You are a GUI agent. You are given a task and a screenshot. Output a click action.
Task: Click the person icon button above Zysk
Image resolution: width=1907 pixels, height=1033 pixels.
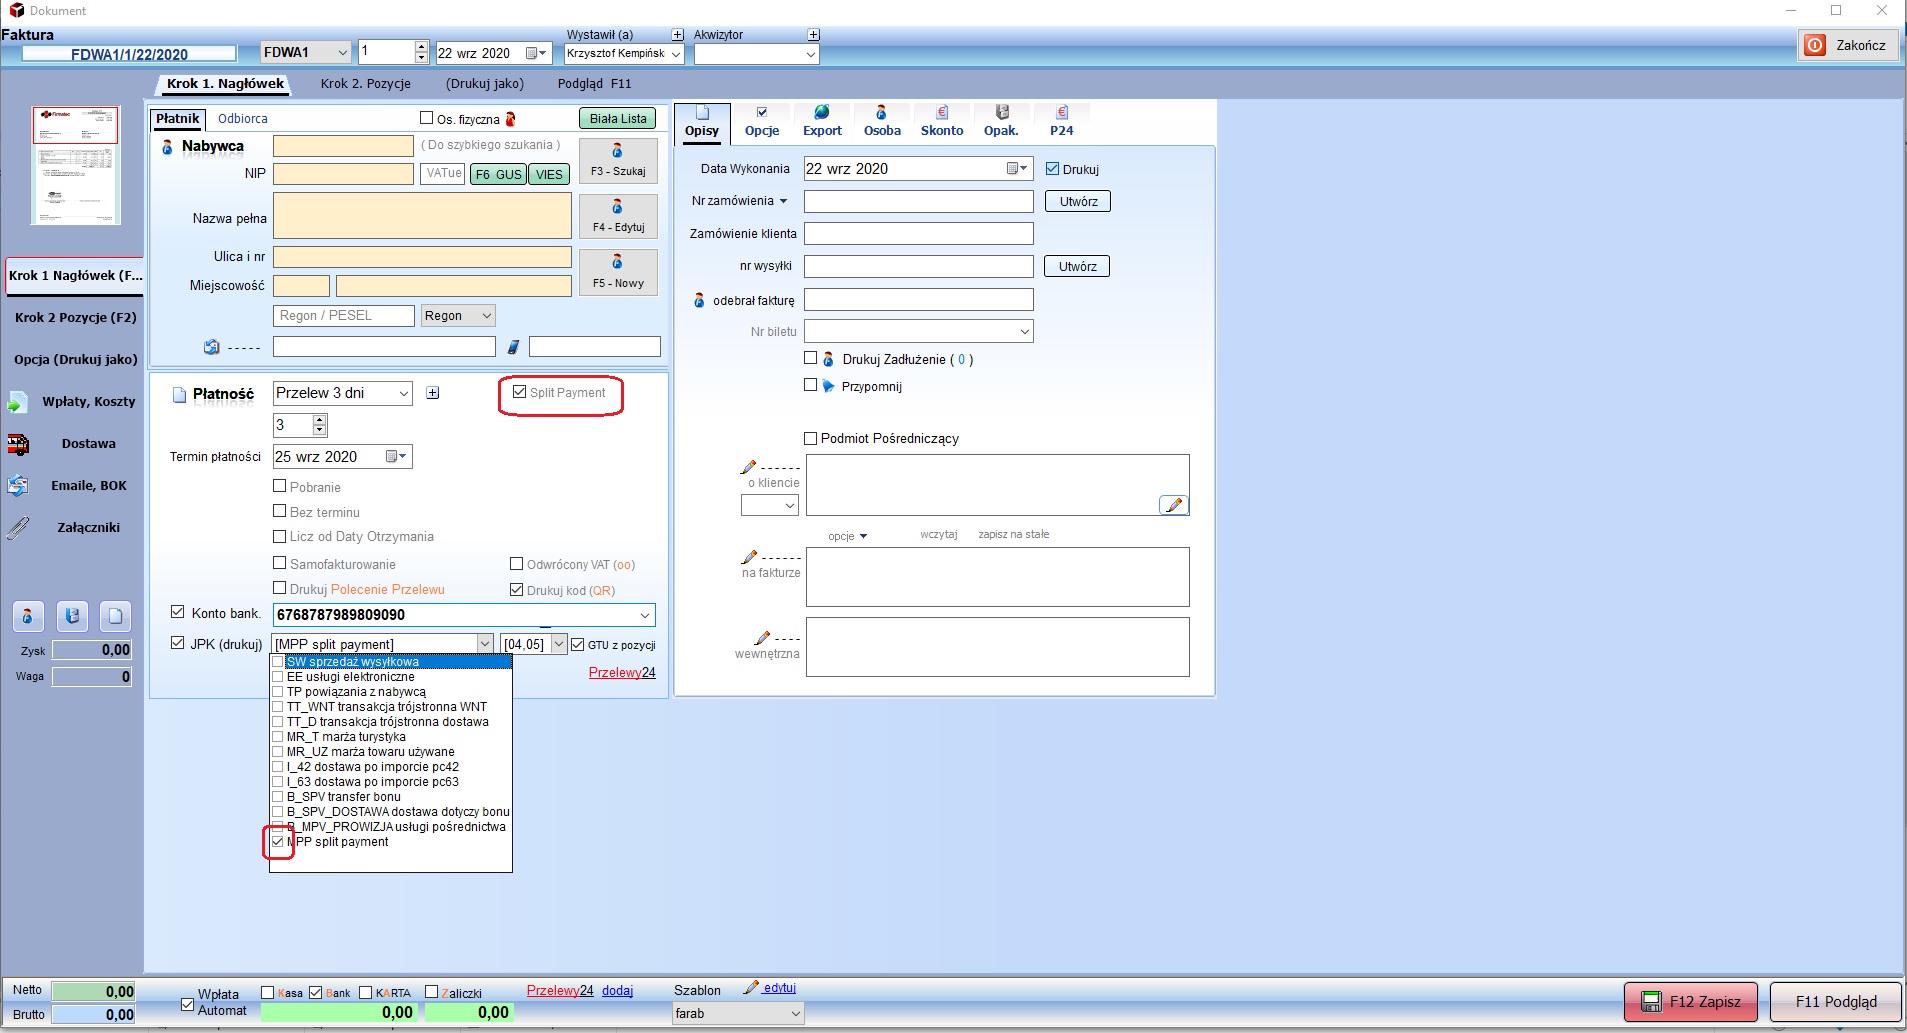click(28, 616)
